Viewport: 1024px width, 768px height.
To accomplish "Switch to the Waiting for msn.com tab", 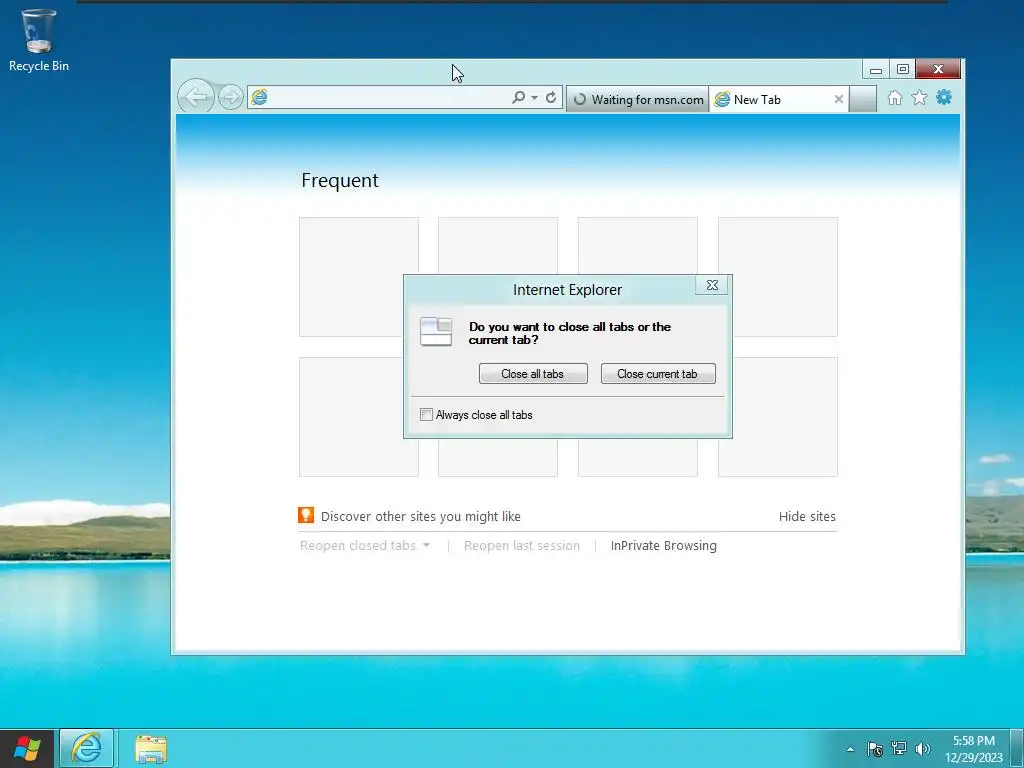I will [x=637, y=99].
